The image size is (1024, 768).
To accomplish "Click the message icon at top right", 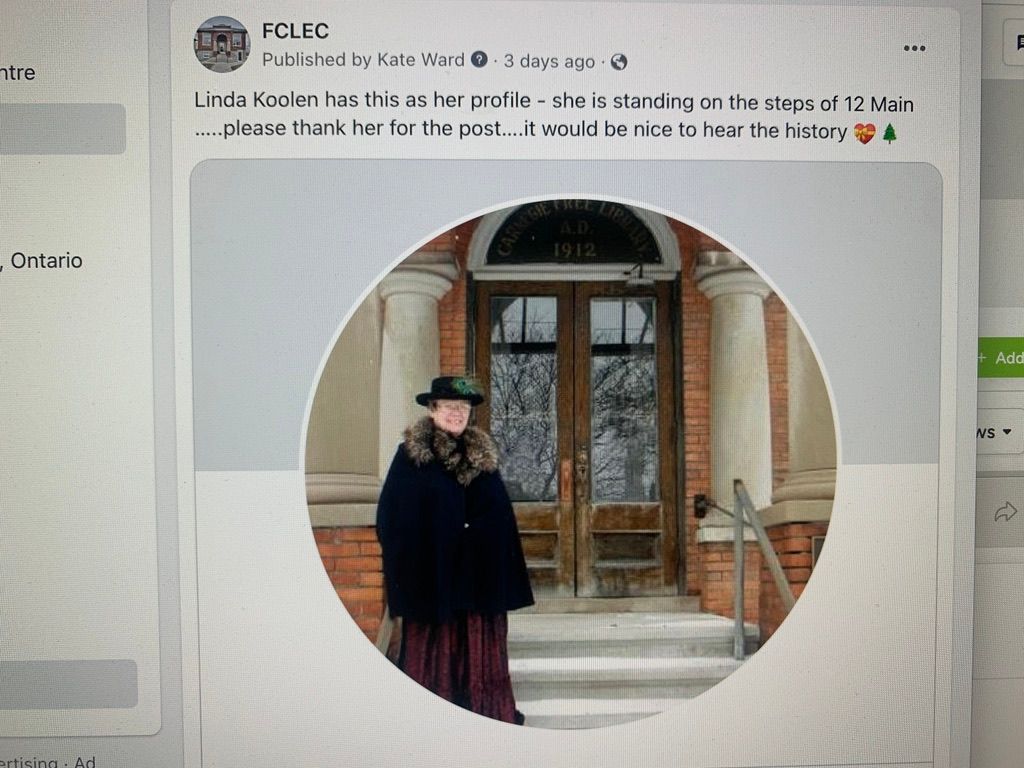I will pos(1019,43).
